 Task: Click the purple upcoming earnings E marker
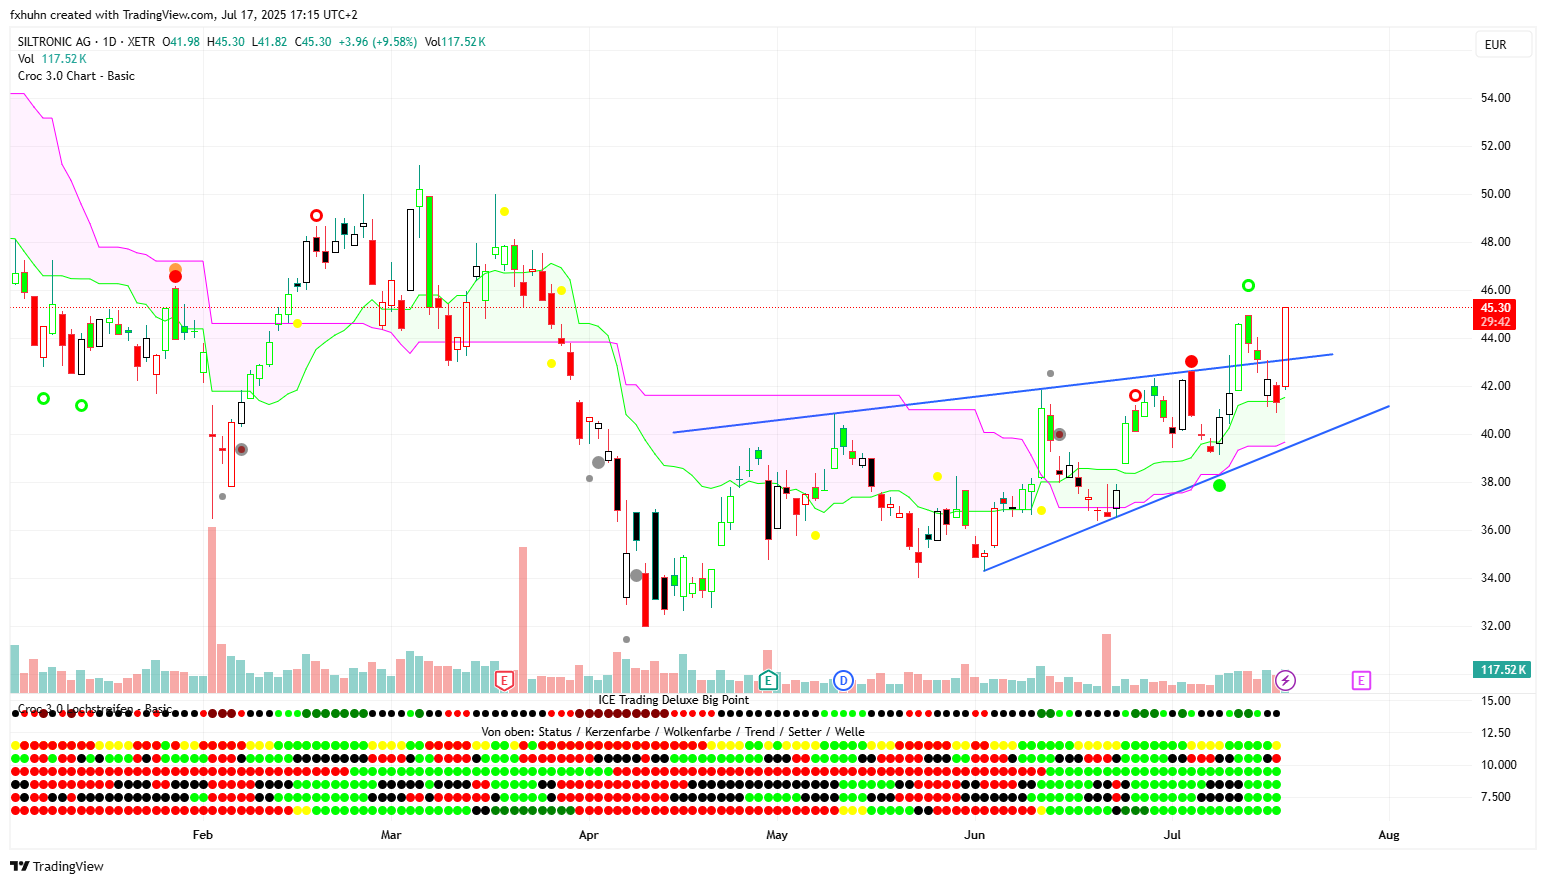click(1361, 681)
